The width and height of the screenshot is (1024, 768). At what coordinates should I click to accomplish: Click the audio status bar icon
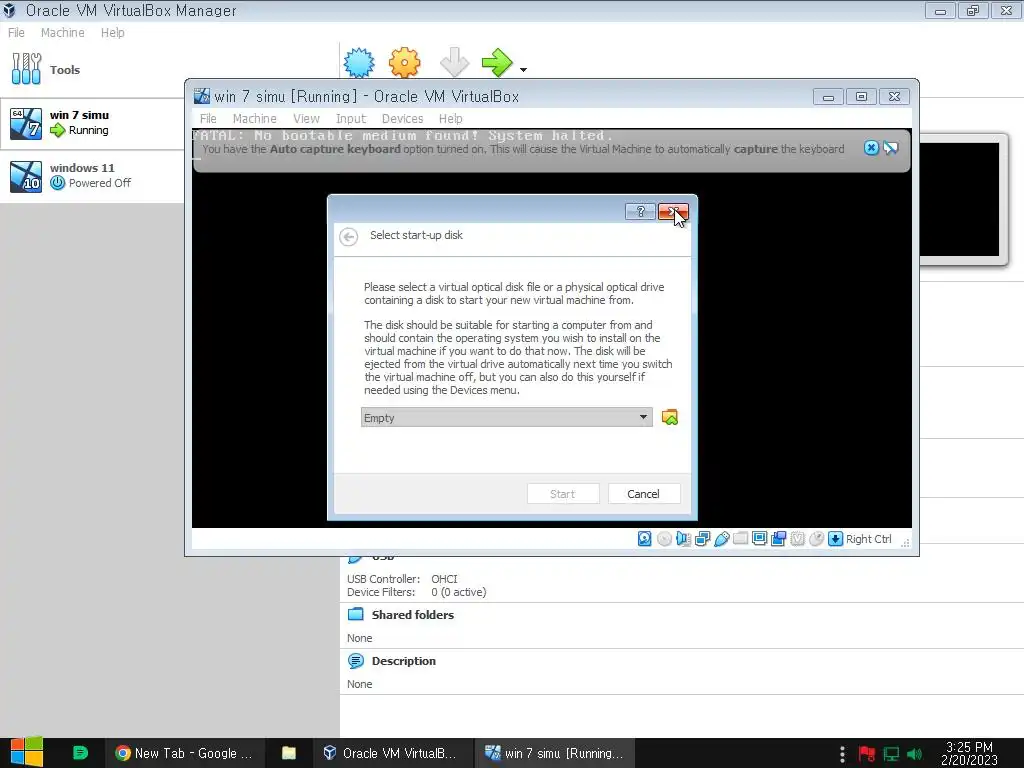[x=683, y=539]
